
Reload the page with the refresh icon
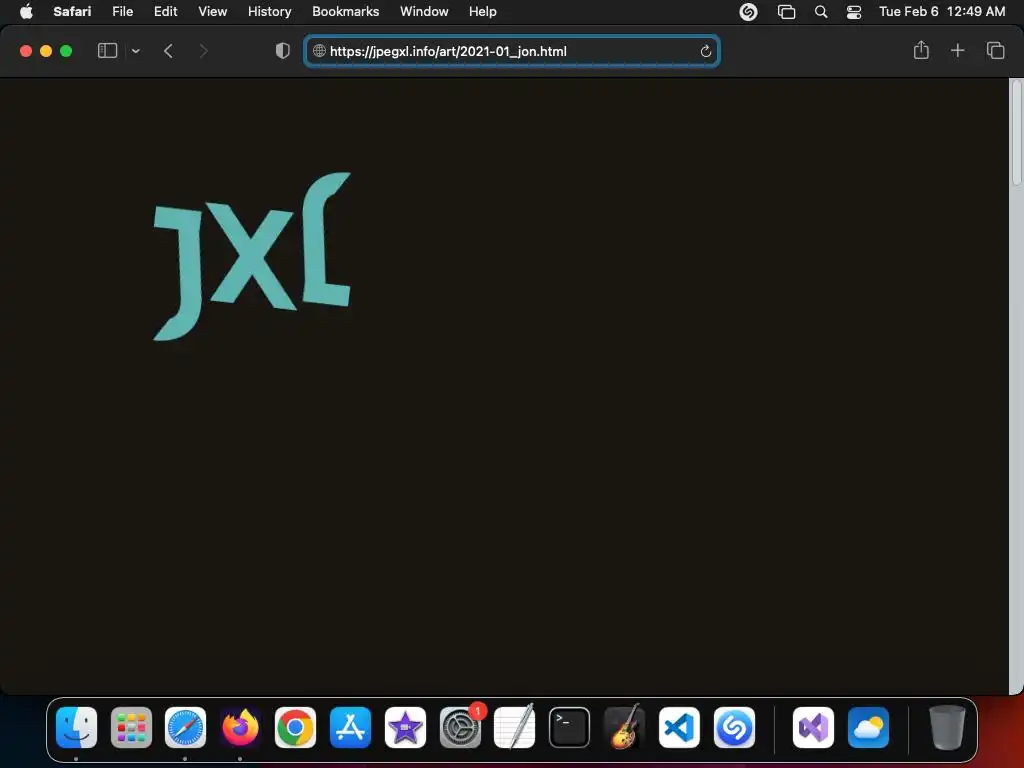click(x=705, y=51)
